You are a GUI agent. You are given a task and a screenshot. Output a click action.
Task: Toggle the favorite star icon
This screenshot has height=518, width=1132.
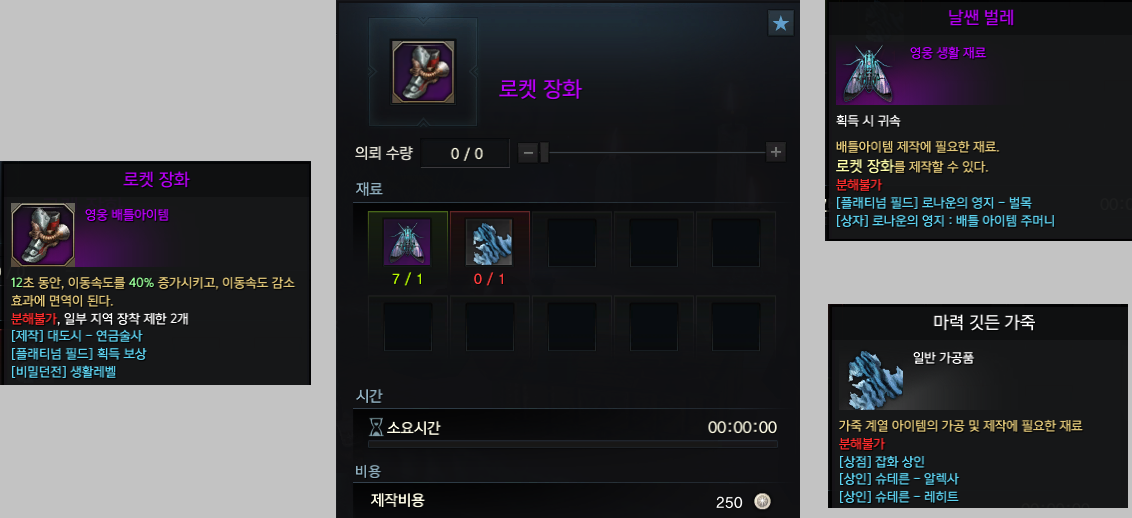pyautogui.click(x=780, y=24)
